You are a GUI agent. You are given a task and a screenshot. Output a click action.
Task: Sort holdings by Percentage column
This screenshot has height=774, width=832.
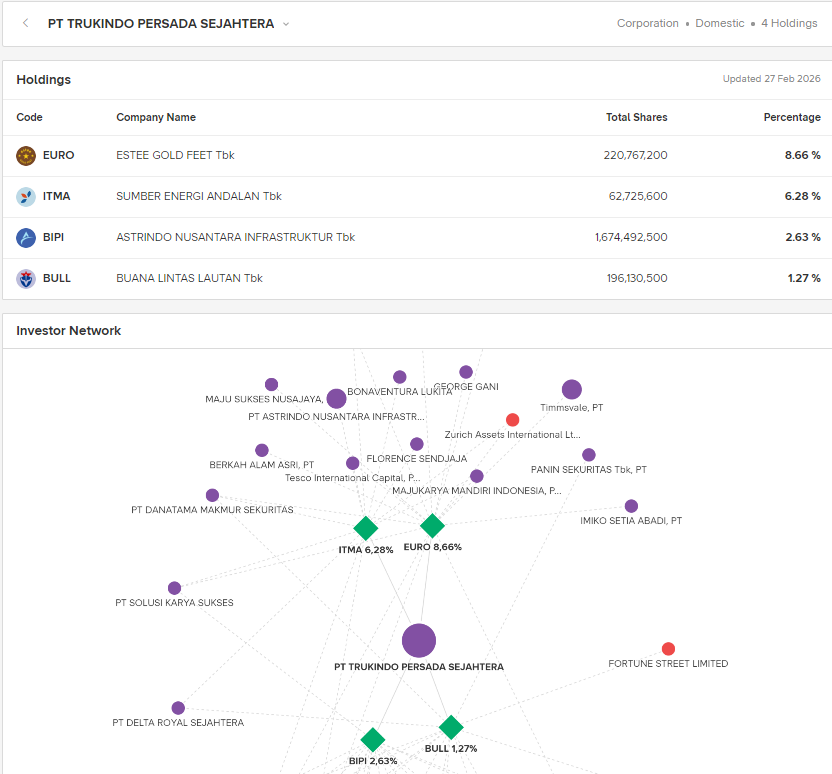pos(791,118)
